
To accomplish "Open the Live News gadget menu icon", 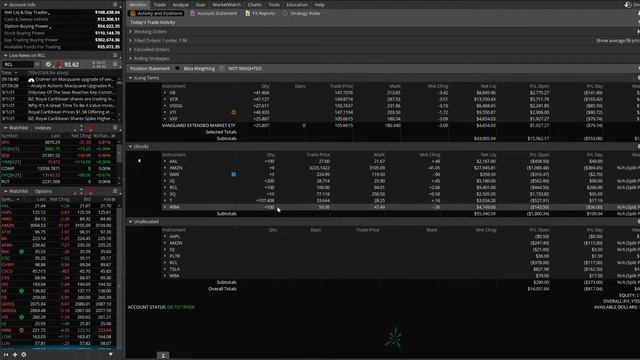I will point(115,55).
